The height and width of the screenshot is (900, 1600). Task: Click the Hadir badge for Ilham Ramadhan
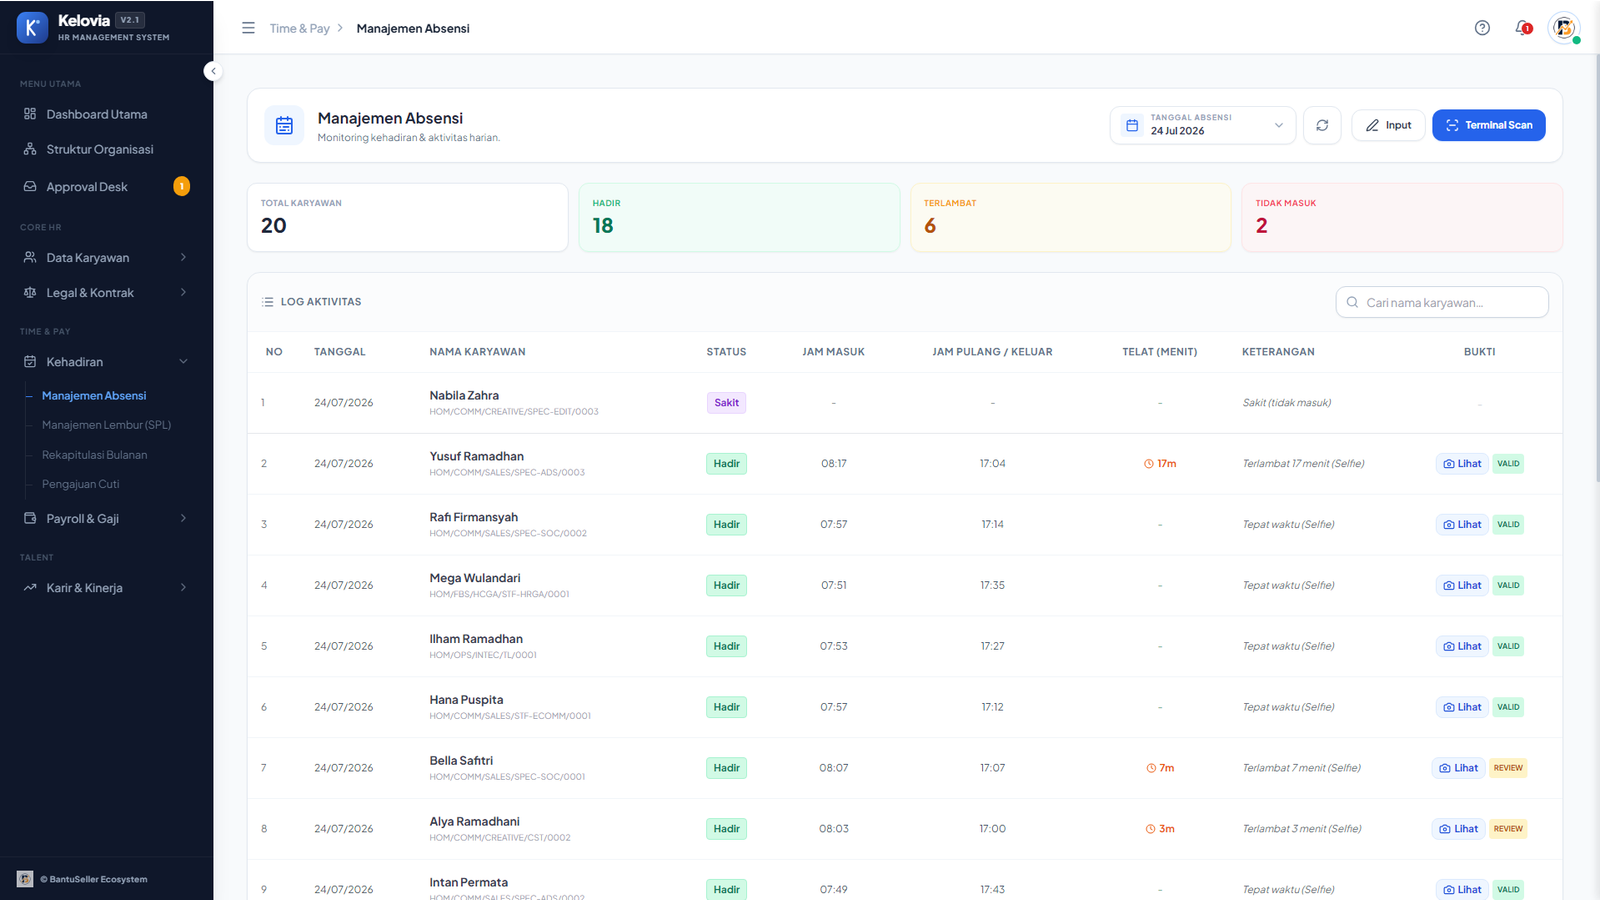[x=727, y=646]
